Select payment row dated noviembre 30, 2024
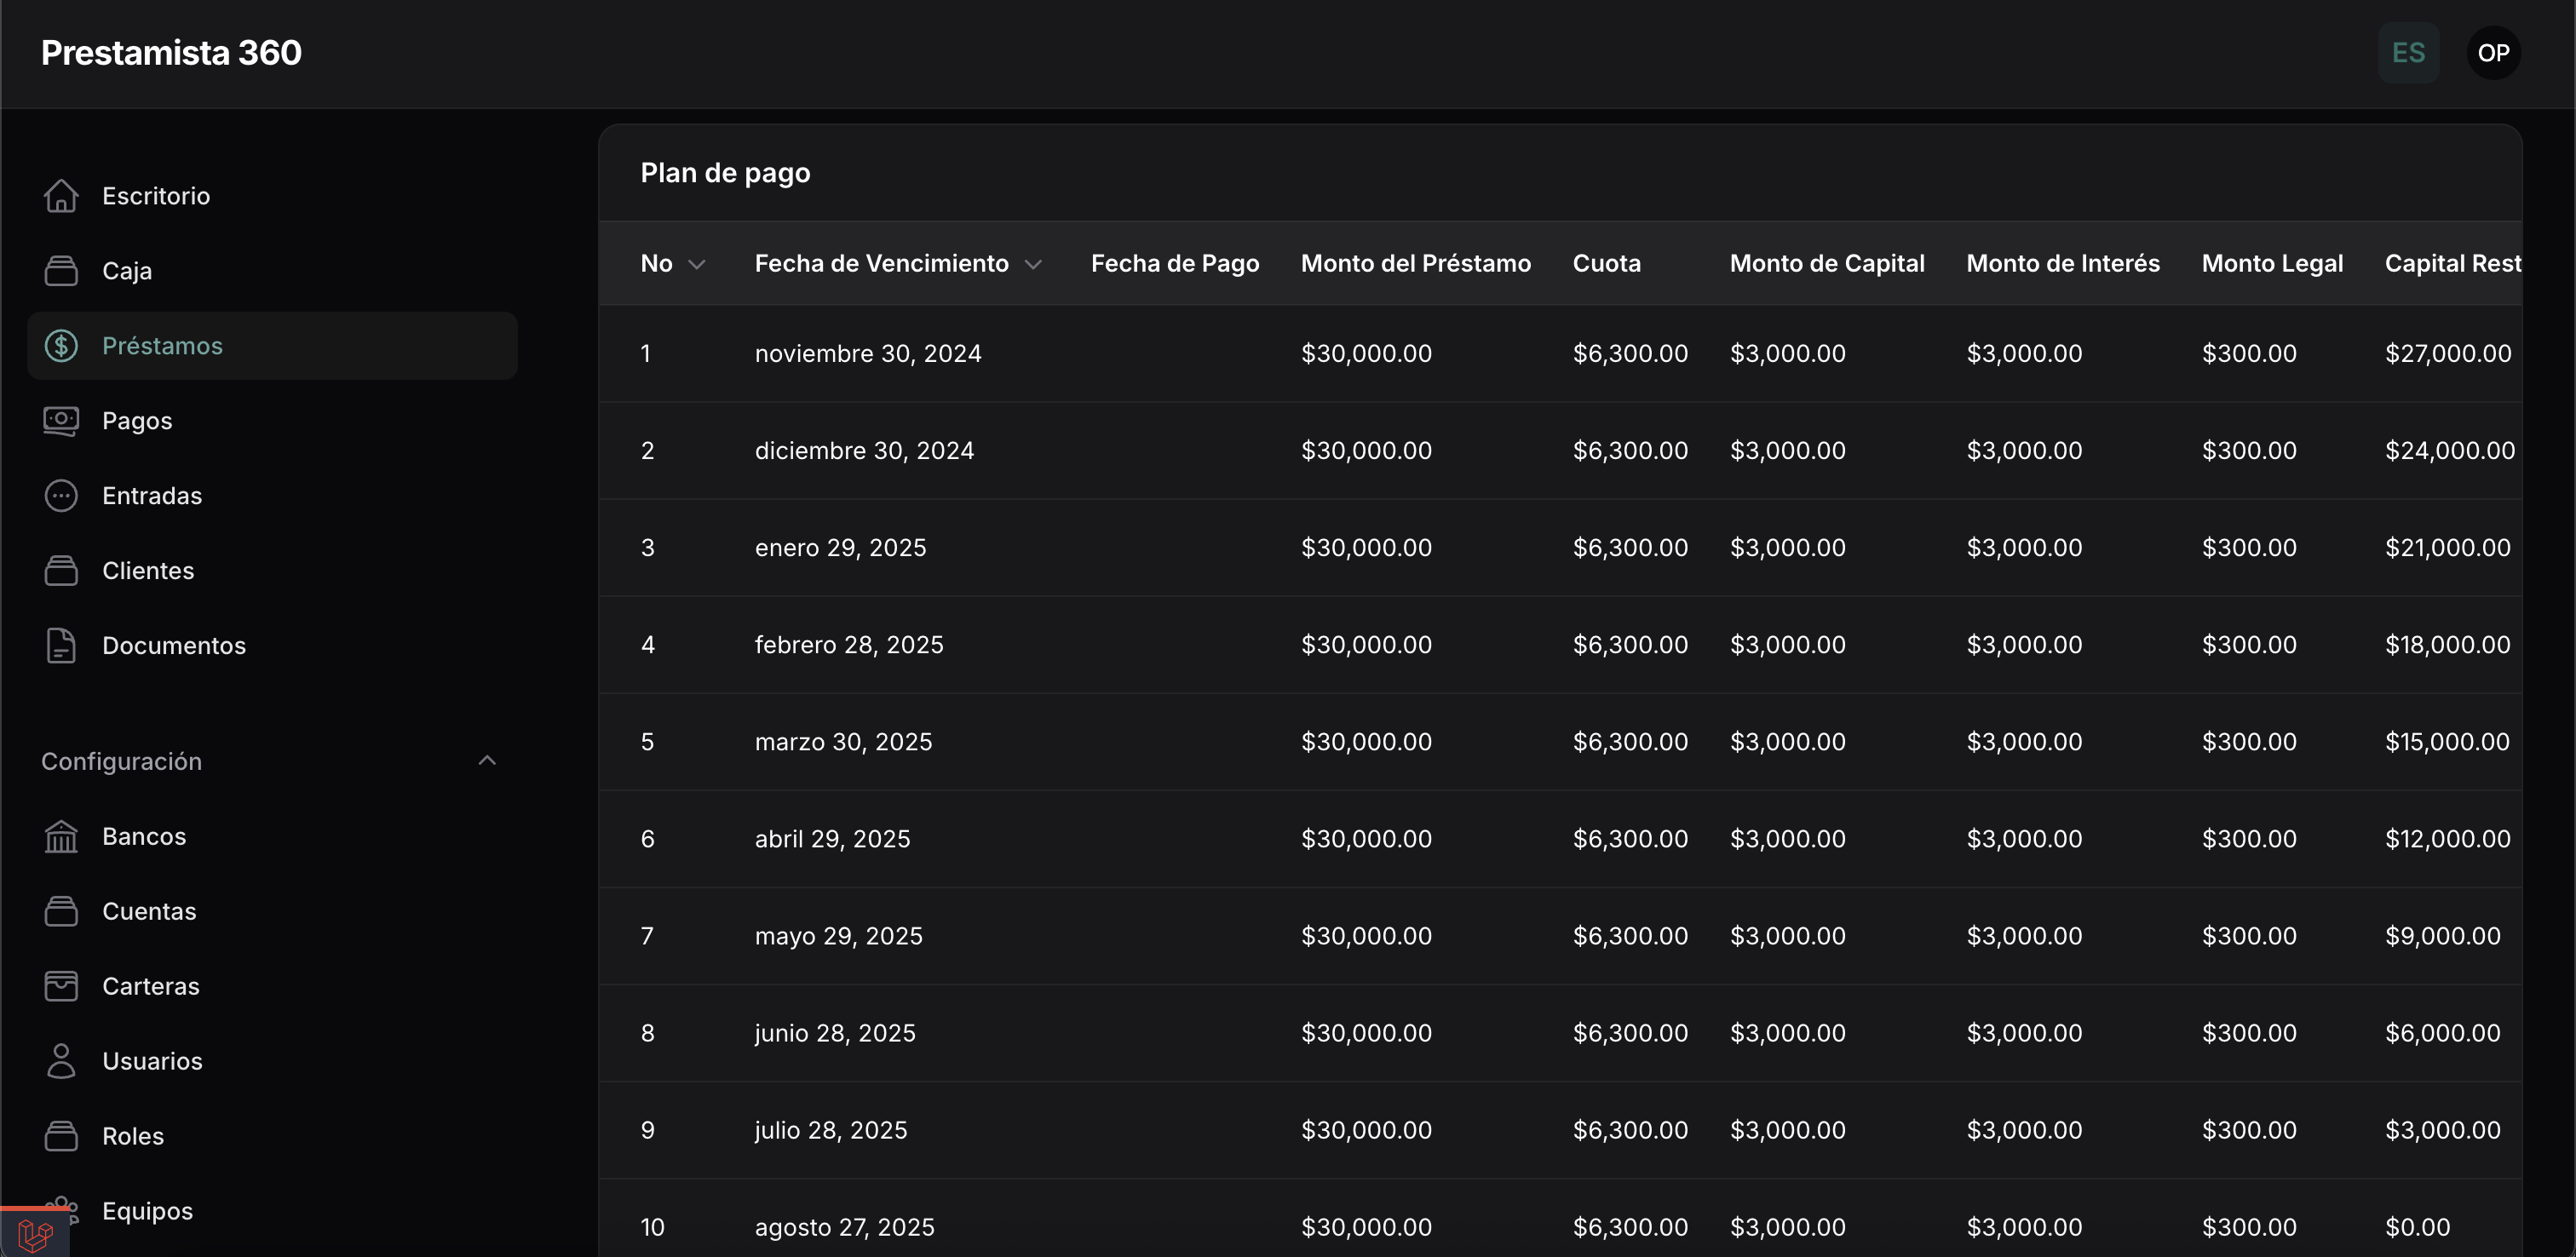The height and width of the screenshot is (1257, 2576). coord(867,354)
